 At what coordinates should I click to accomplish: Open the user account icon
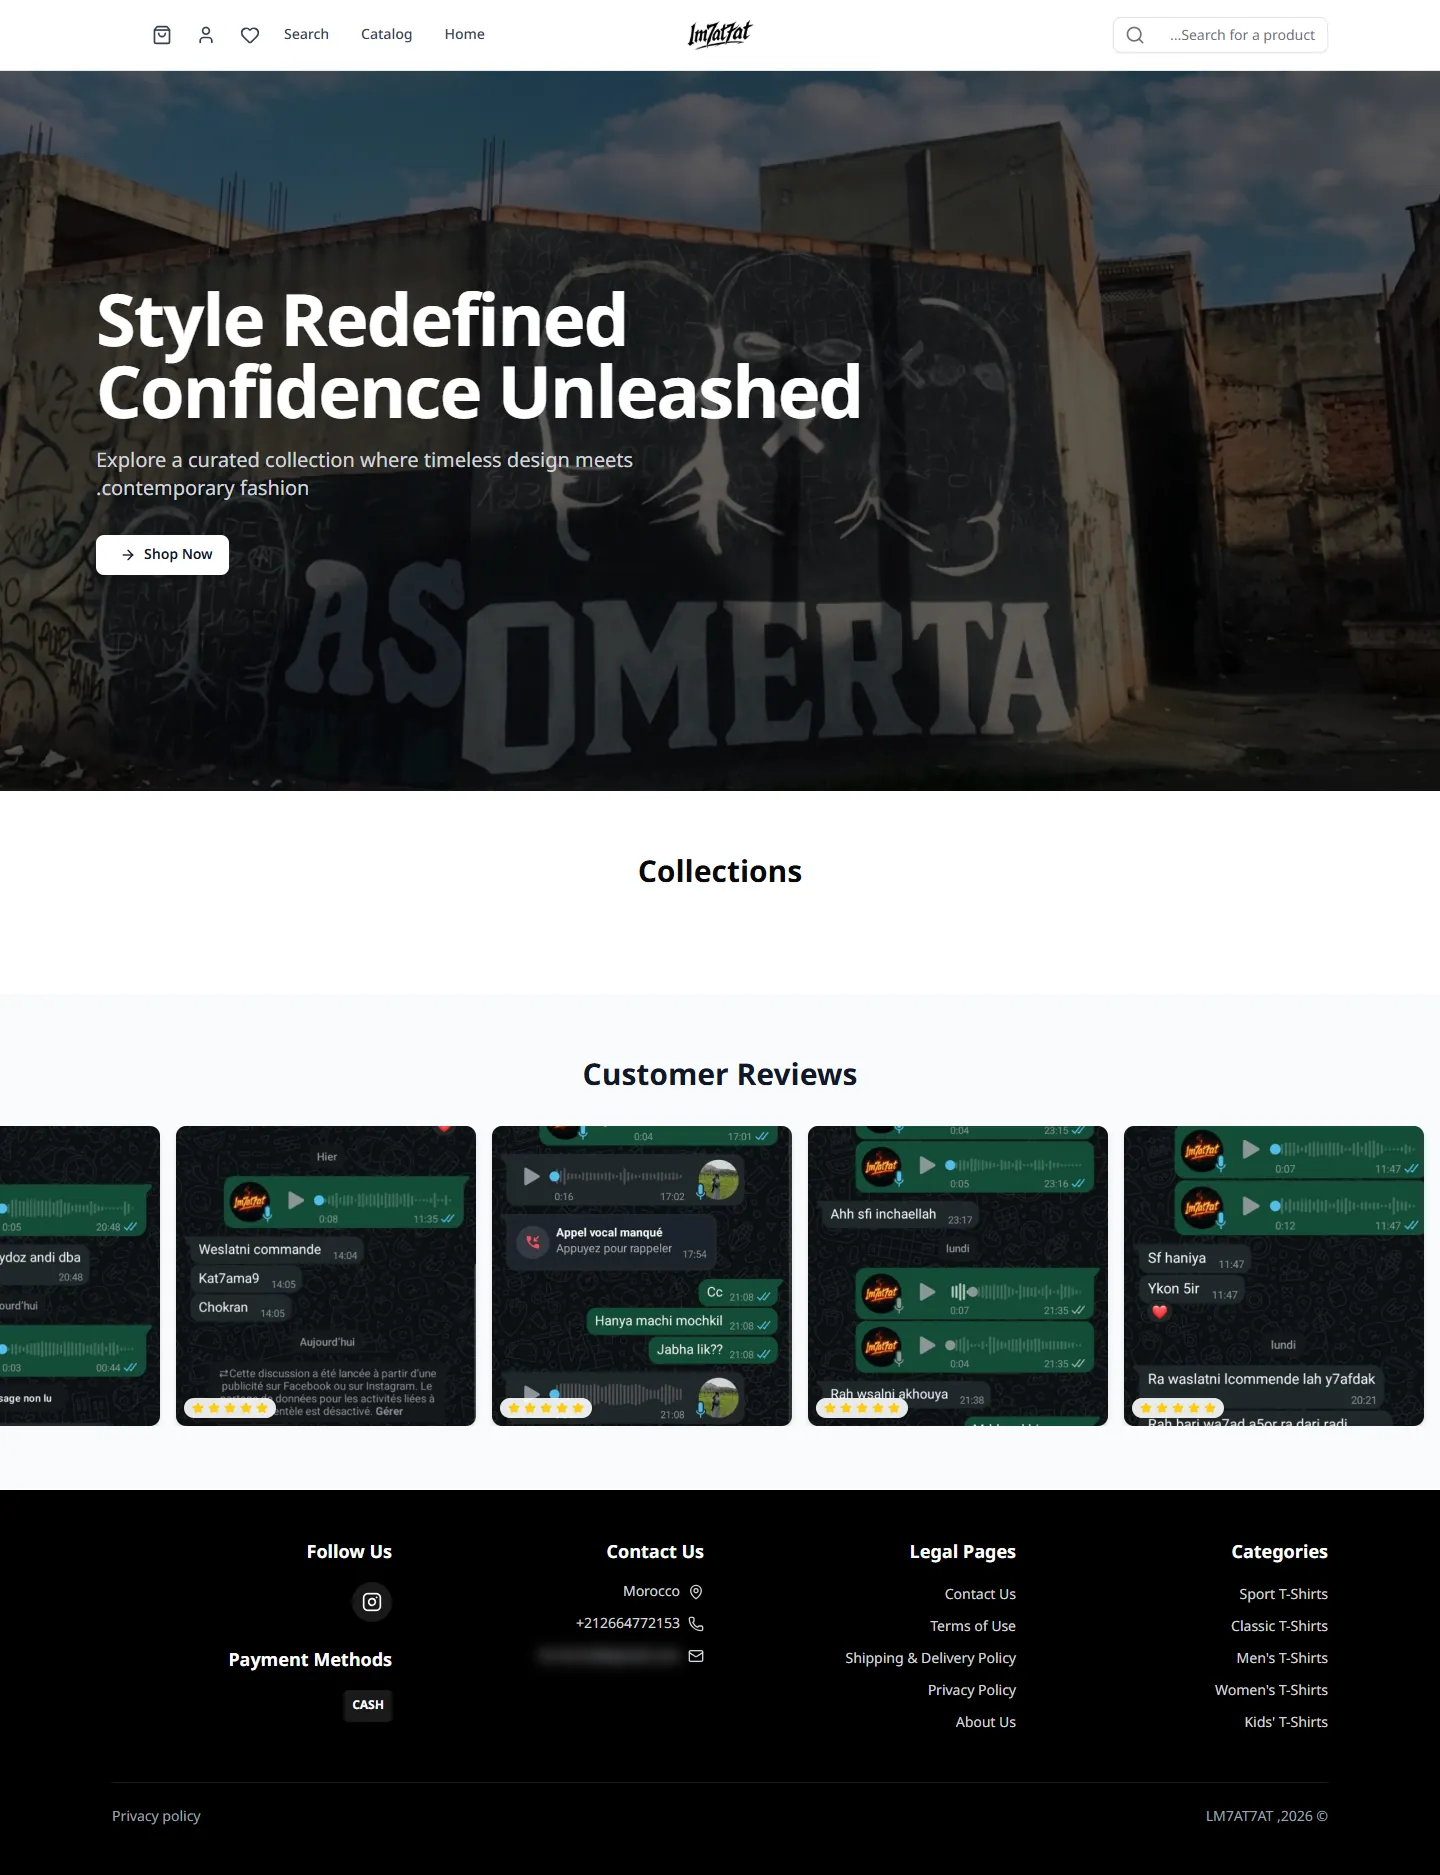tap(206, 35)
